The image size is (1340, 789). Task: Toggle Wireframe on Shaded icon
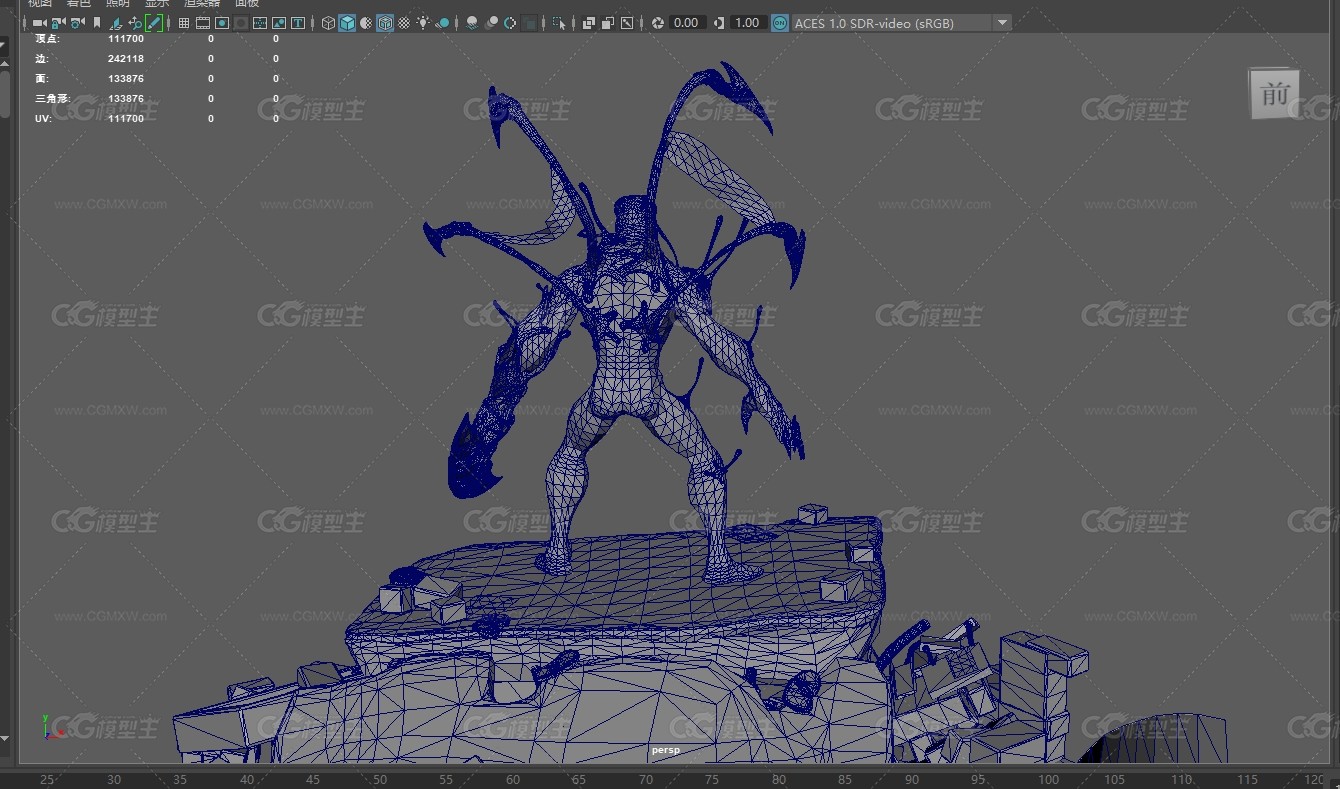pos(385,23)
